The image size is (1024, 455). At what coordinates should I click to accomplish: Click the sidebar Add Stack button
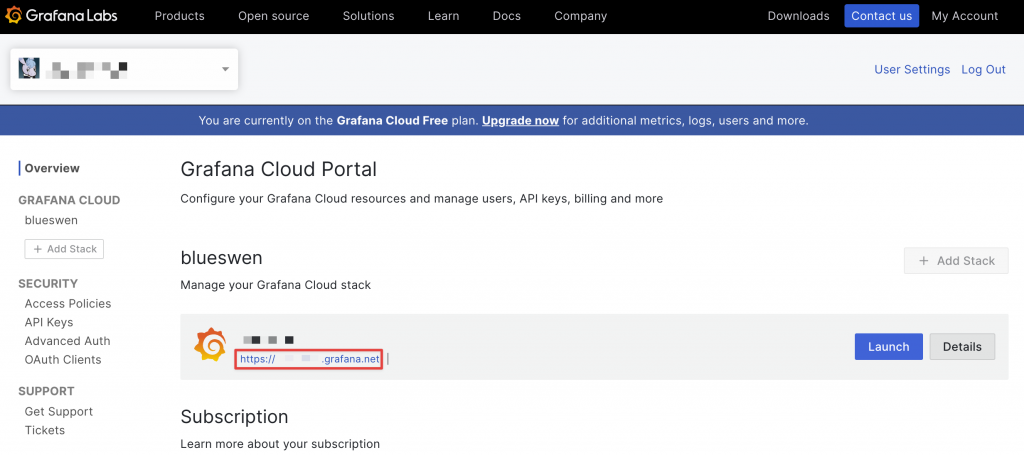(x=64, y=249)
